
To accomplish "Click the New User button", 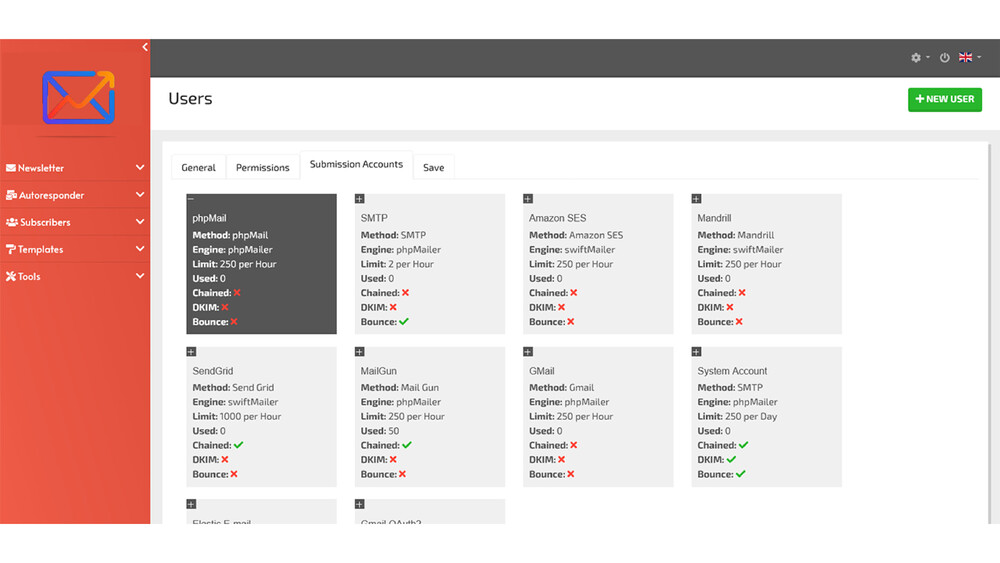I will click(945, 99).
